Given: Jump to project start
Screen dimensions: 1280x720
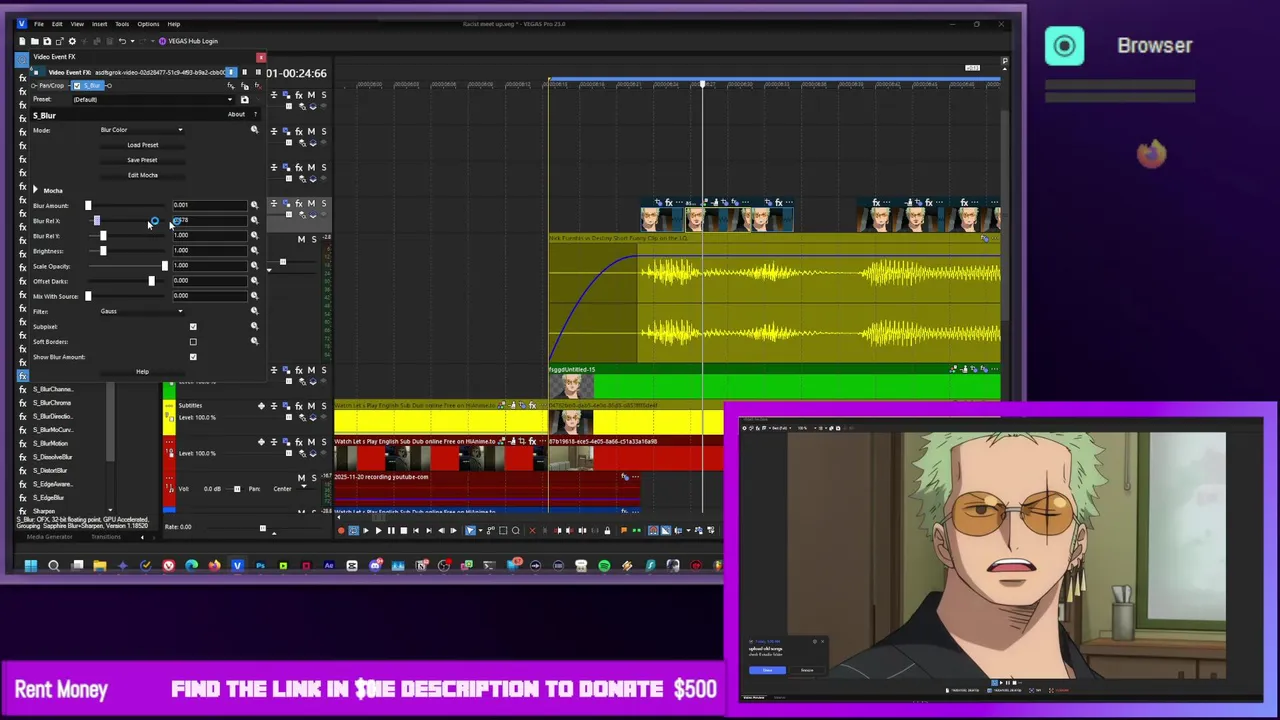Looking at the screenshot, I should coord(416,530).
